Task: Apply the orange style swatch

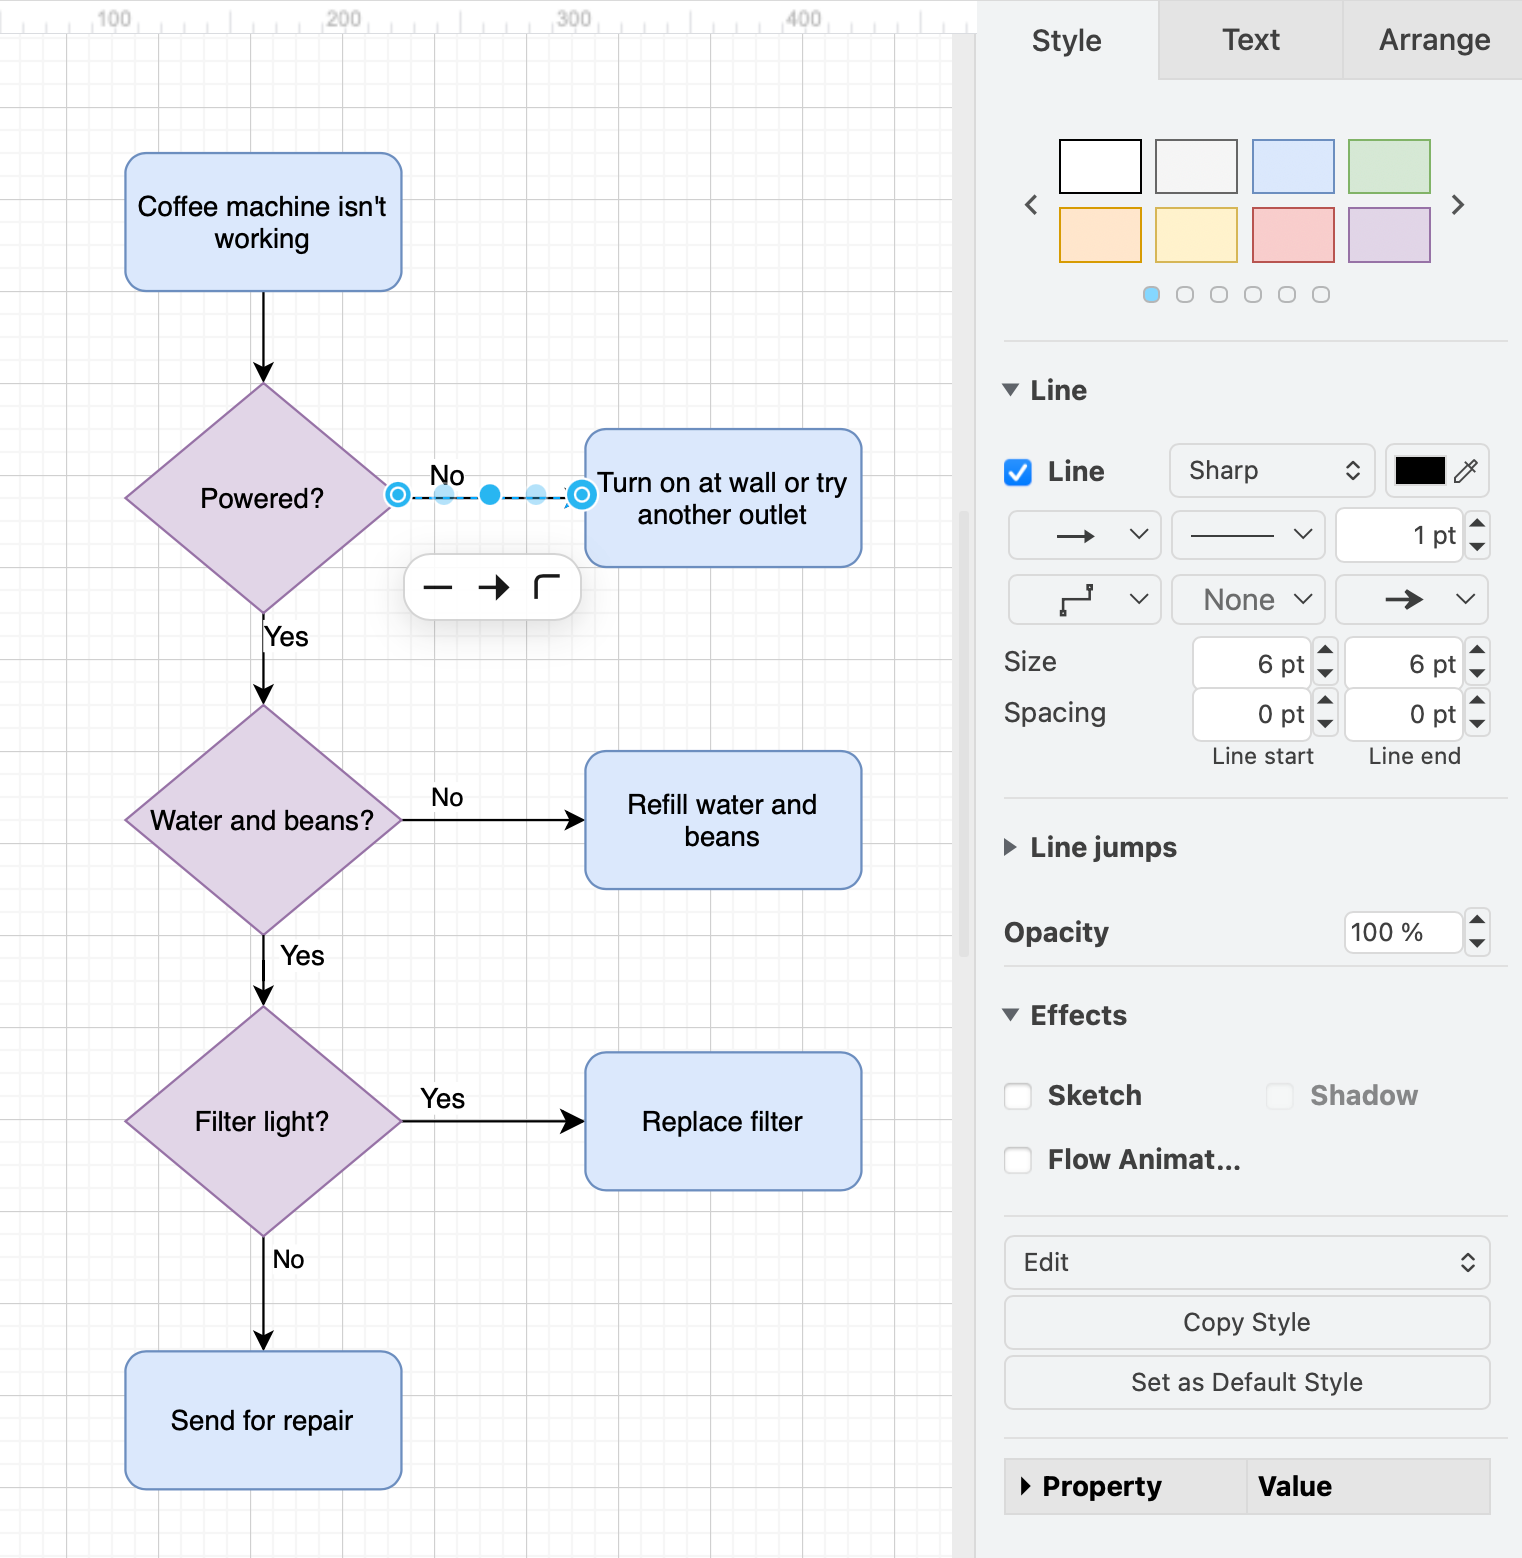Action: (1100, 235)
